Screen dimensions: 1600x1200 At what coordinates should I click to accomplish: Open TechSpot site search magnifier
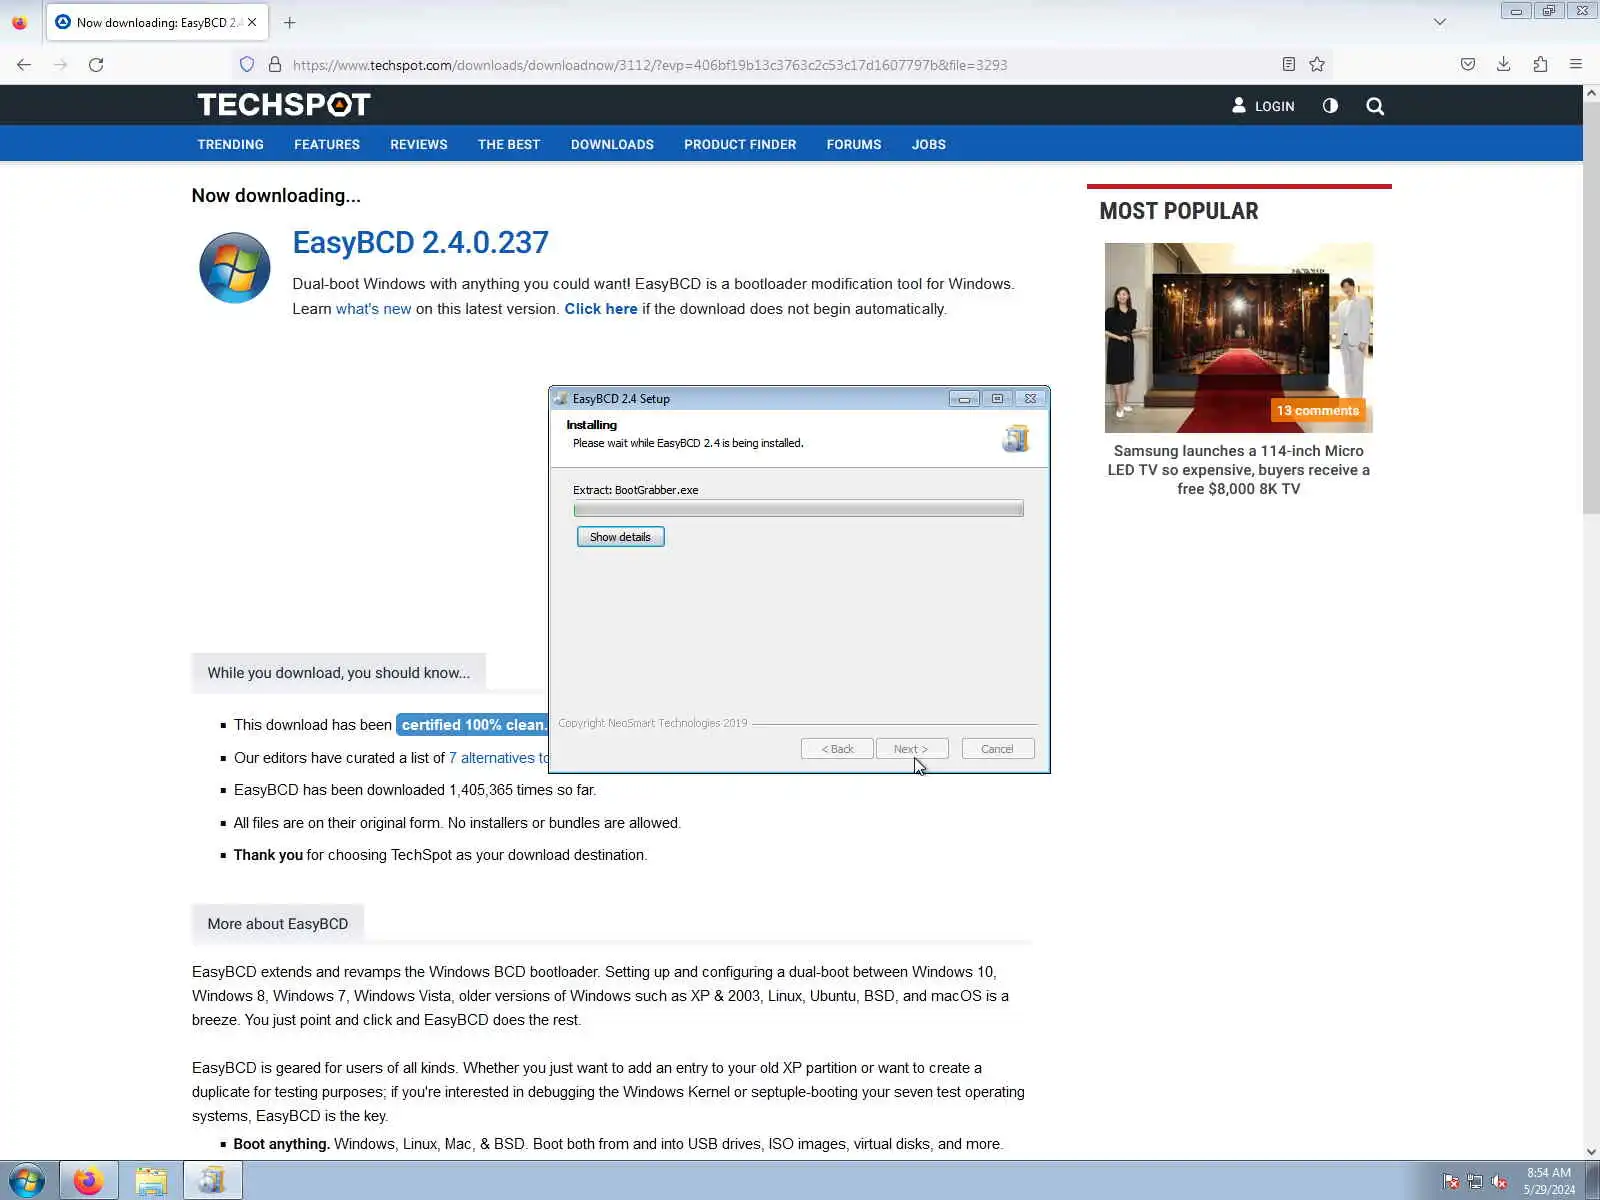pyautogui.click(x=1375, y=106)
